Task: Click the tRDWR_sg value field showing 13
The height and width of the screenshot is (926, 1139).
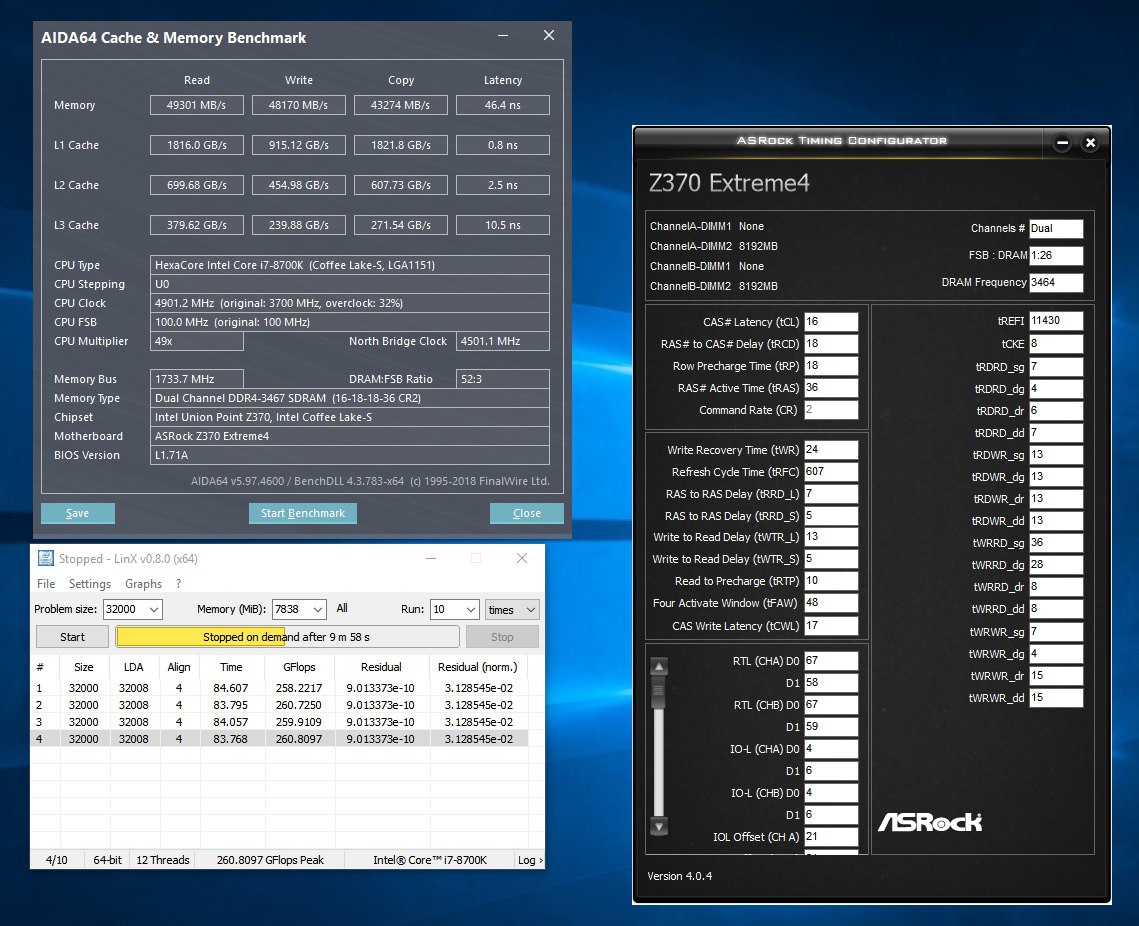Action: tap(1056, 455)
